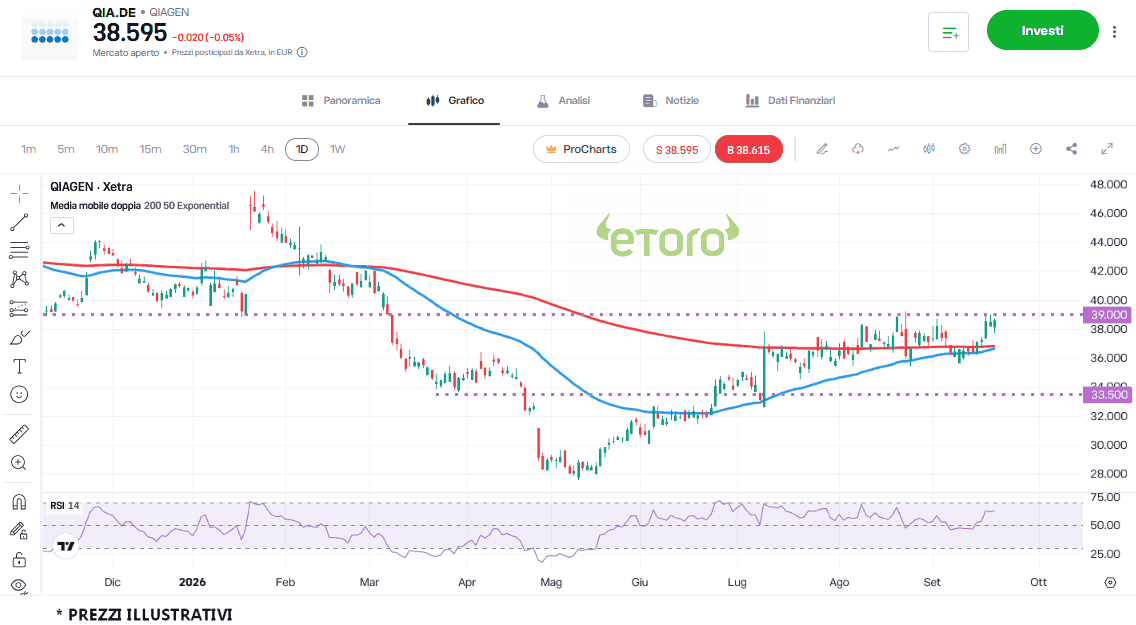Viewport: 1136px width, 625px height.
Task: Select the 30m timeframe
Action: [x=194, y=149]
